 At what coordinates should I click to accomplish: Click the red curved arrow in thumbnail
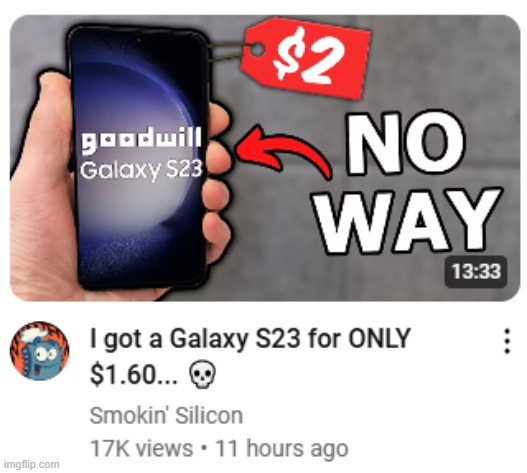(x=283, y=151)
